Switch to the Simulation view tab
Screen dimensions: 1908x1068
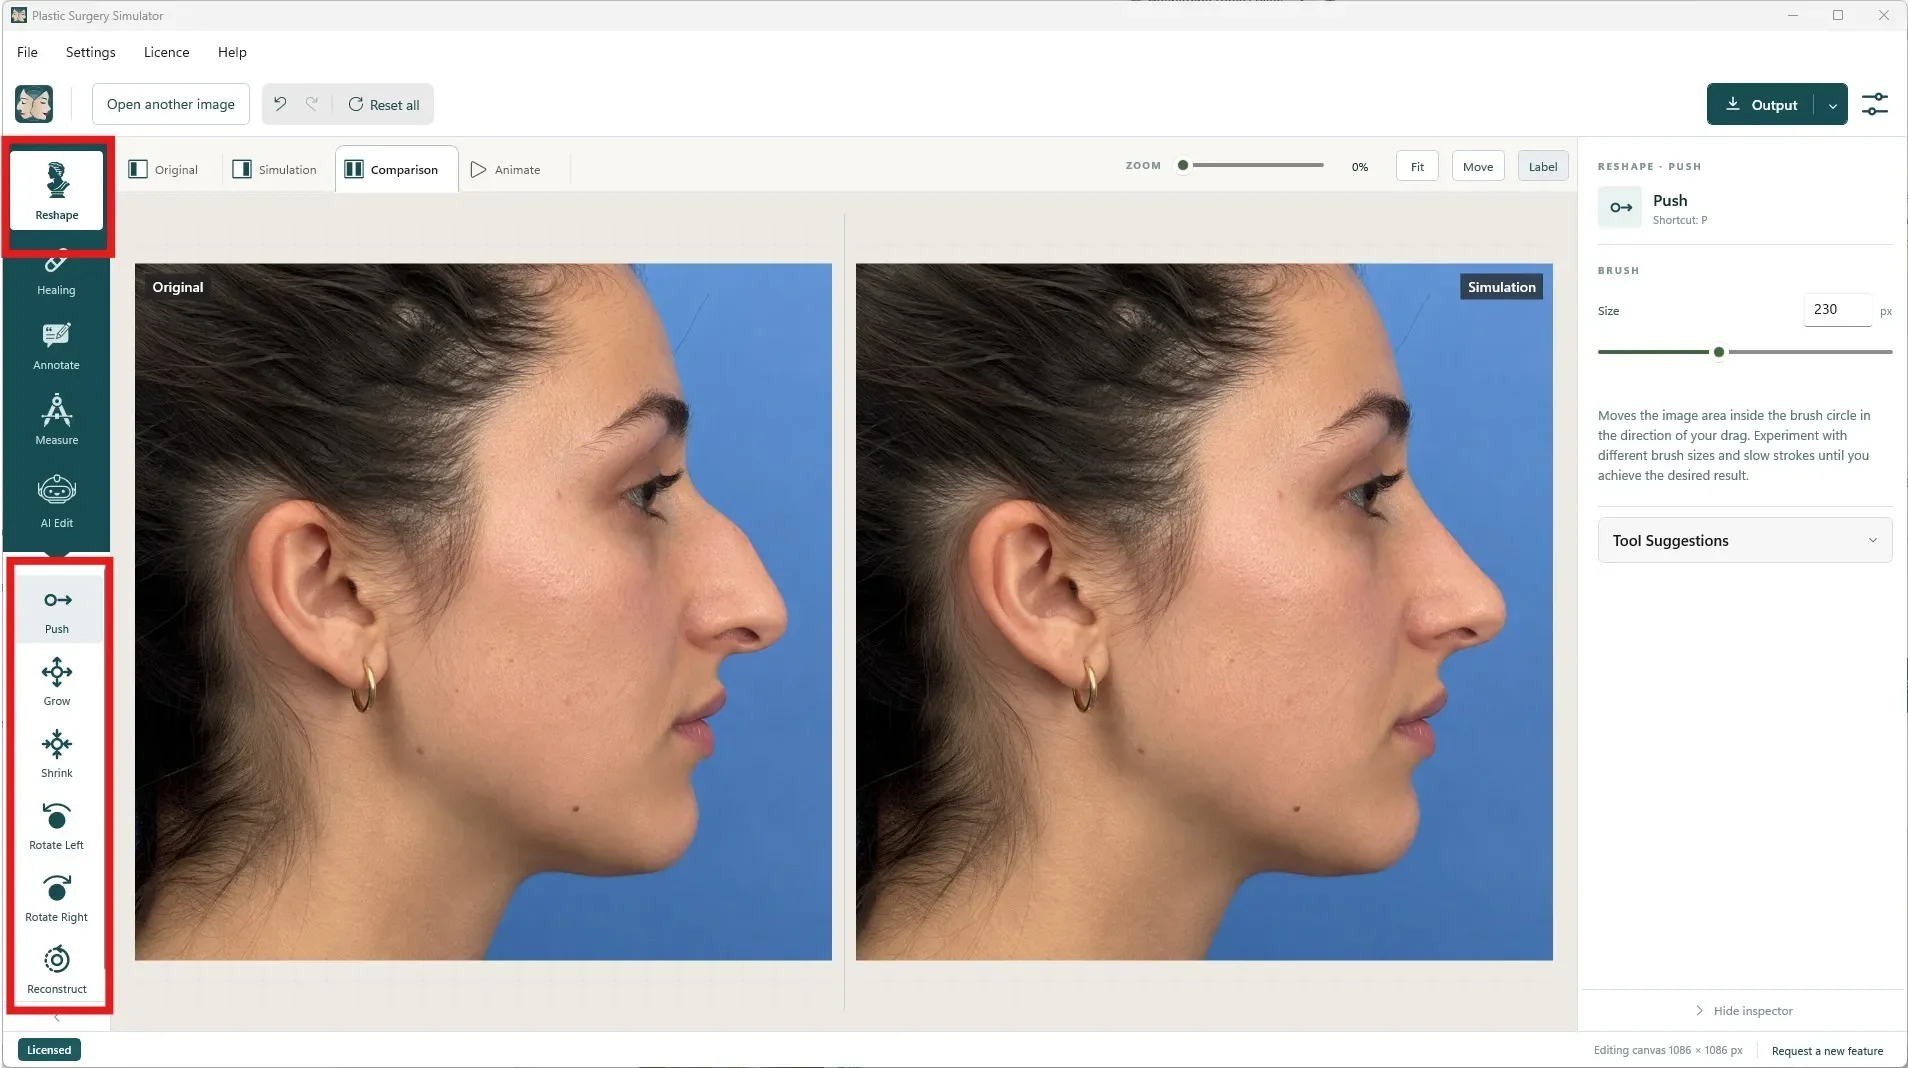coord(275,169)
